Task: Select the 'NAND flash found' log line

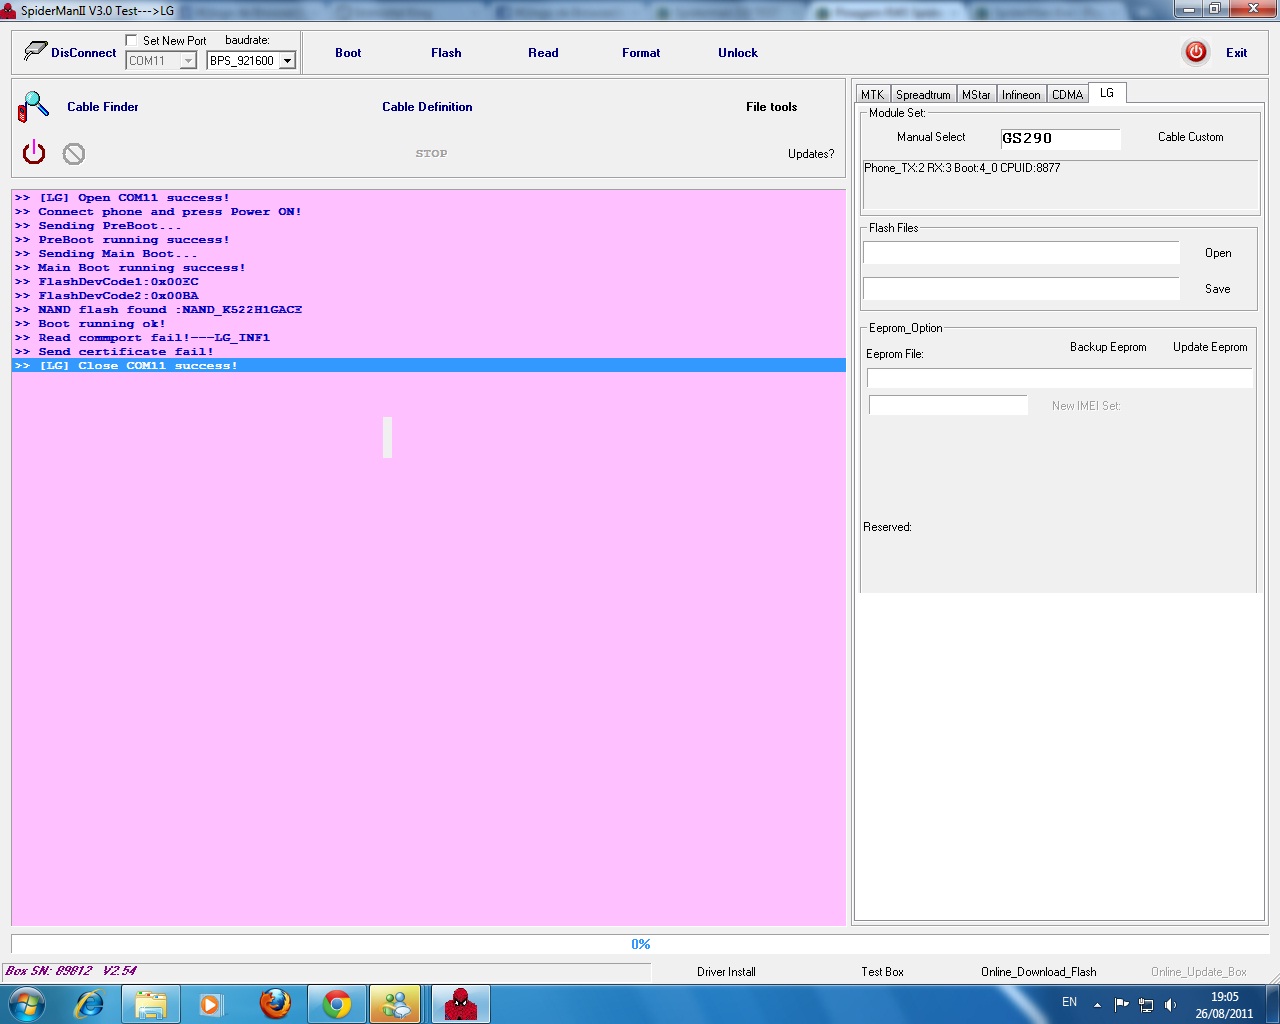Action: click(x=429, y=310)
